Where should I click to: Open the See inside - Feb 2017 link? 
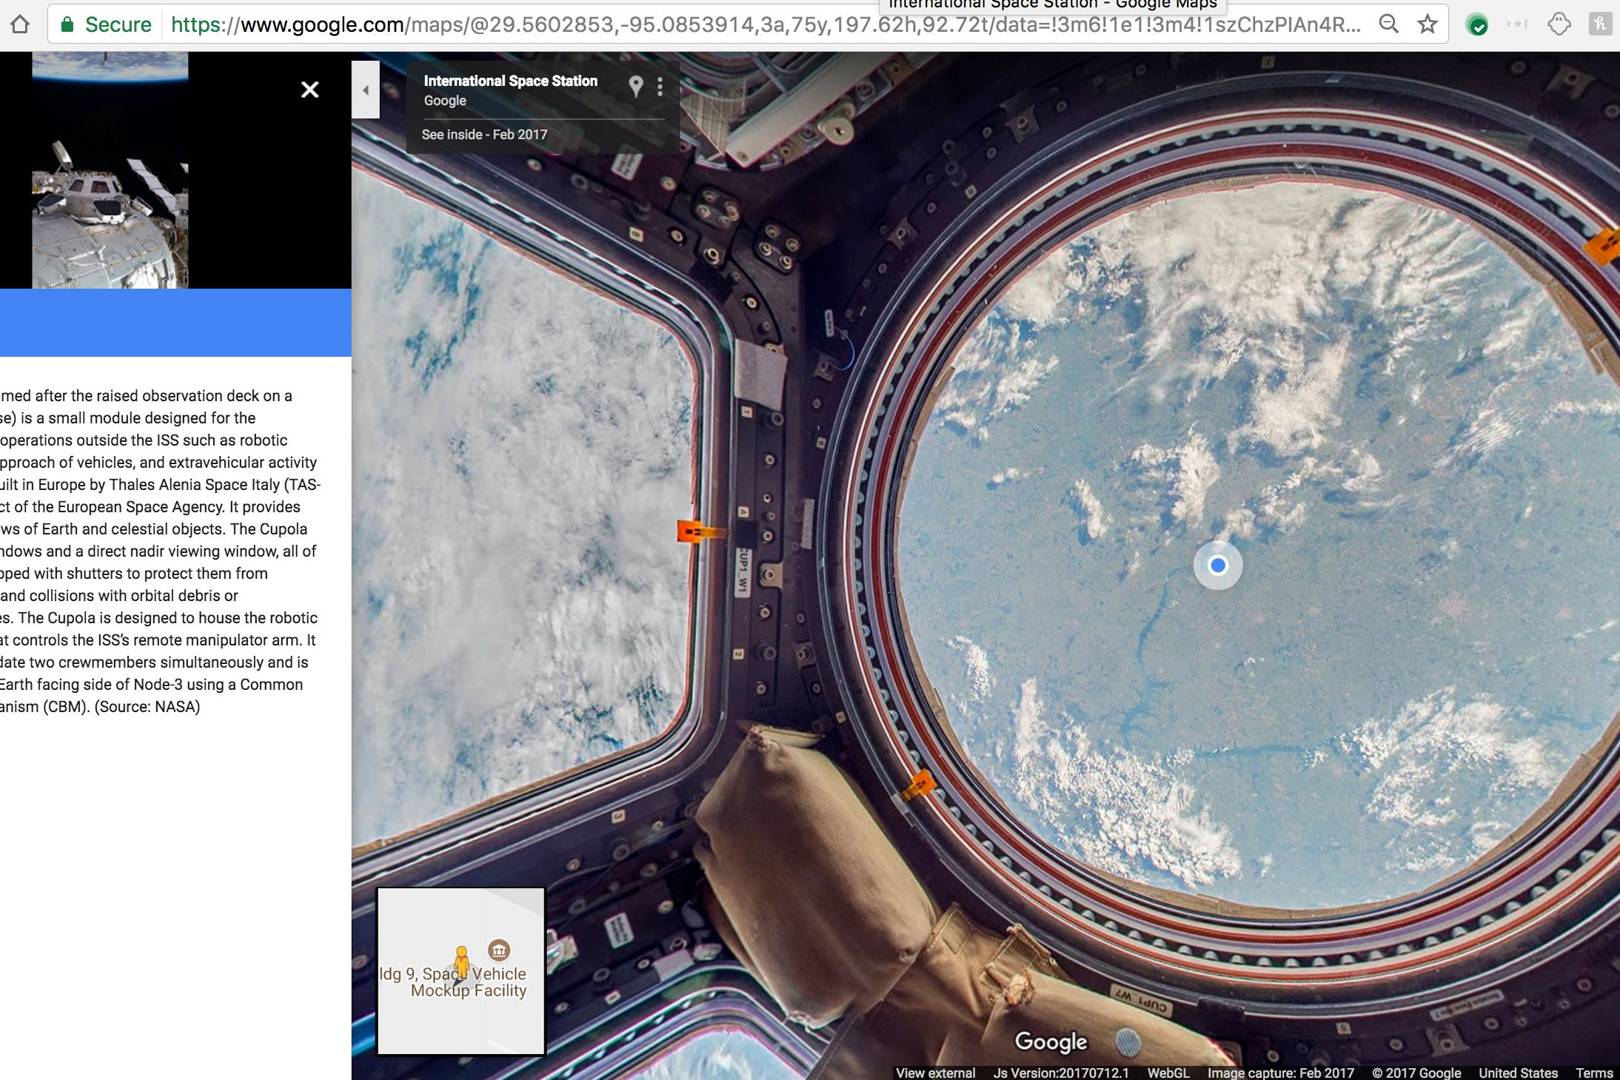[x=483, y=134]
